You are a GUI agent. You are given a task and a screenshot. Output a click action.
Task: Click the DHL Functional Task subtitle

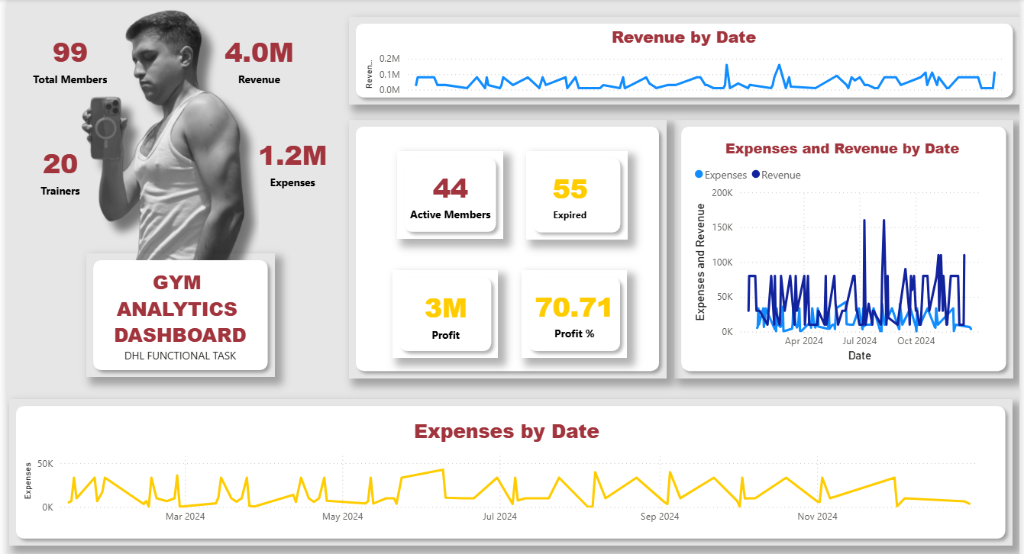click(x=180, y=355)
